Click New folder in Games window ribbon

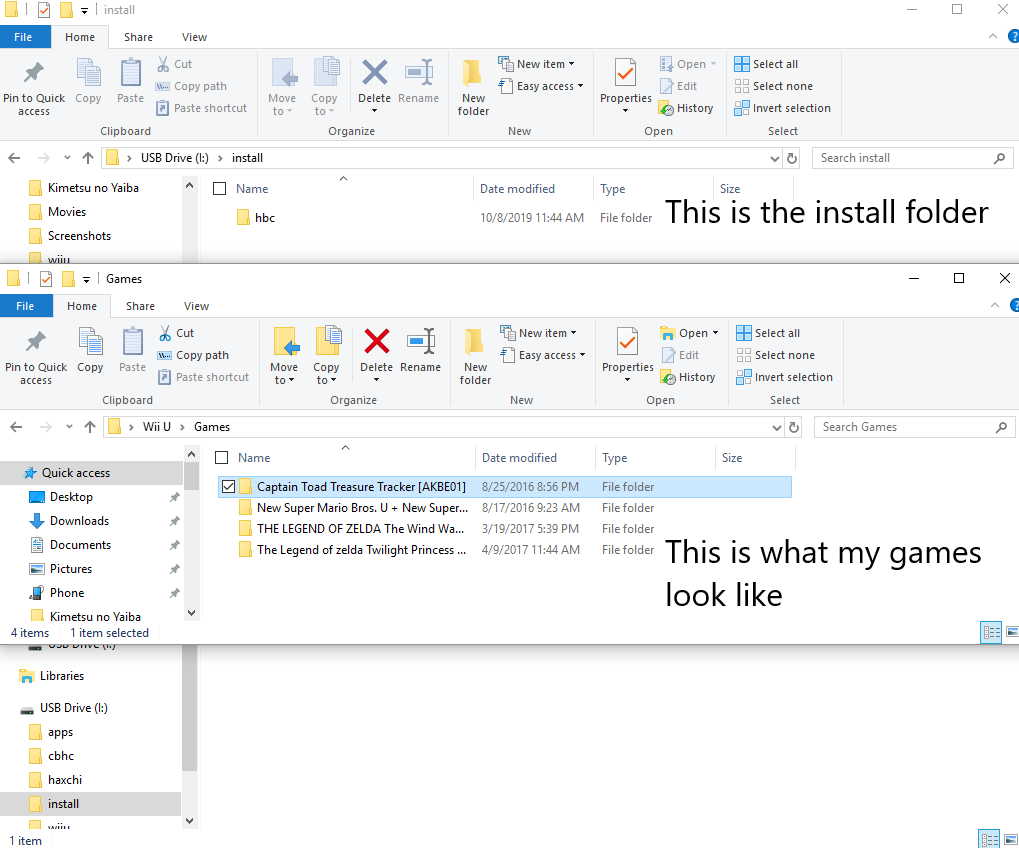(x=475, y=357)
